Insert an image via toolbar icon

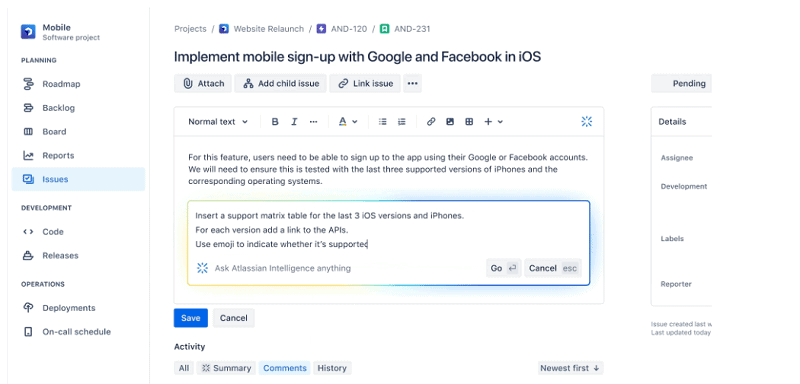pos(450,122)
